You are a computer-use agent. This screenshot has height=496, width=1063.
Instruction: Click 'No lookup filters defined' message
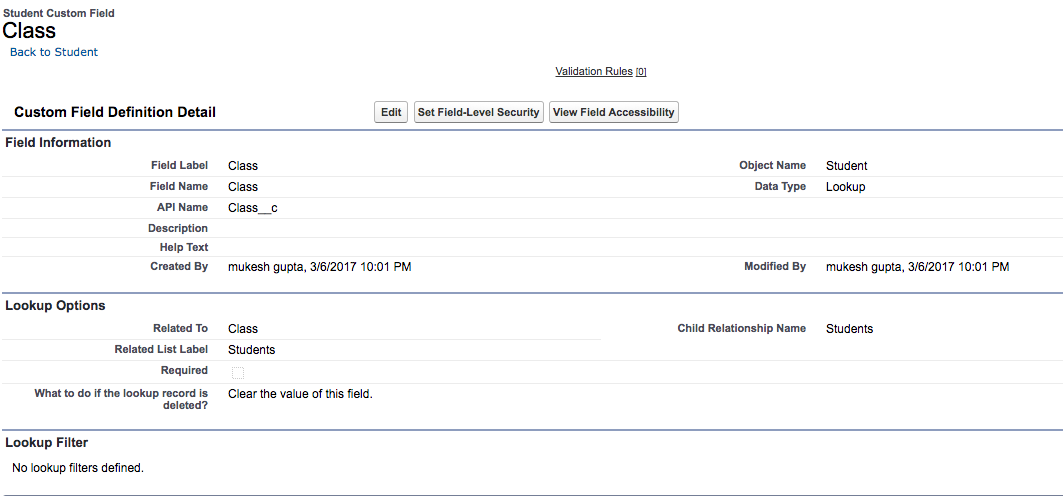click(78, 468)
